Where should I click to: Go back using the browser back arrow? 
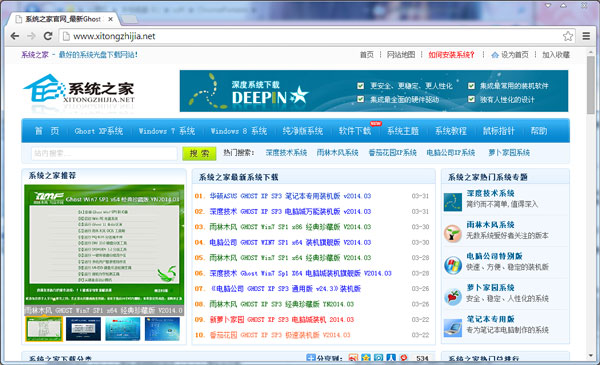[15, 36]
